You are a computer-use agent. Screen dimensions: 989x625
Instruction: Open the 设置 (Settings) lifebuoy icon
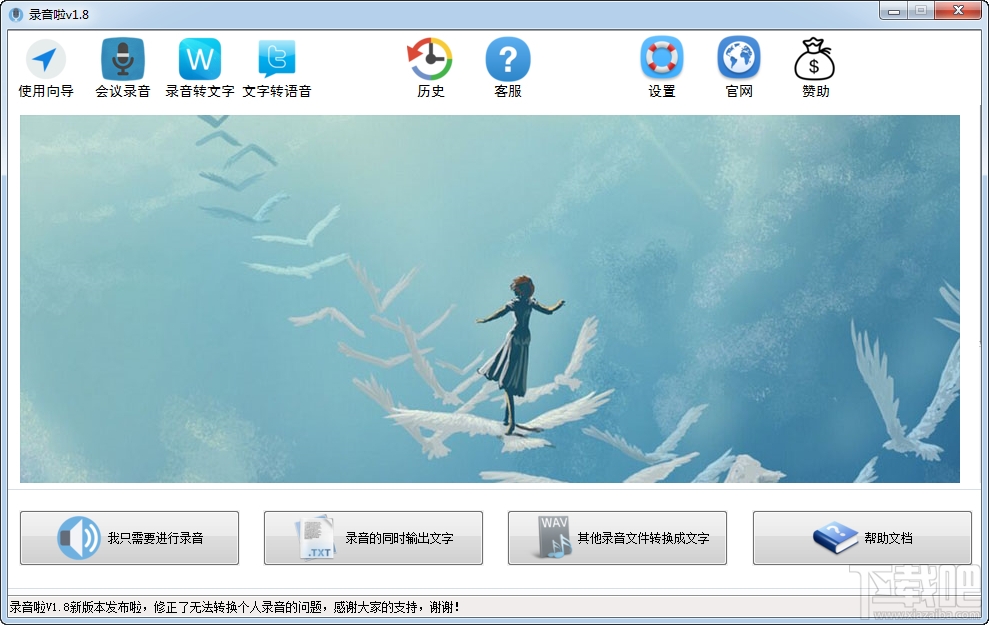pyautogui.click(x=660, y=65)
